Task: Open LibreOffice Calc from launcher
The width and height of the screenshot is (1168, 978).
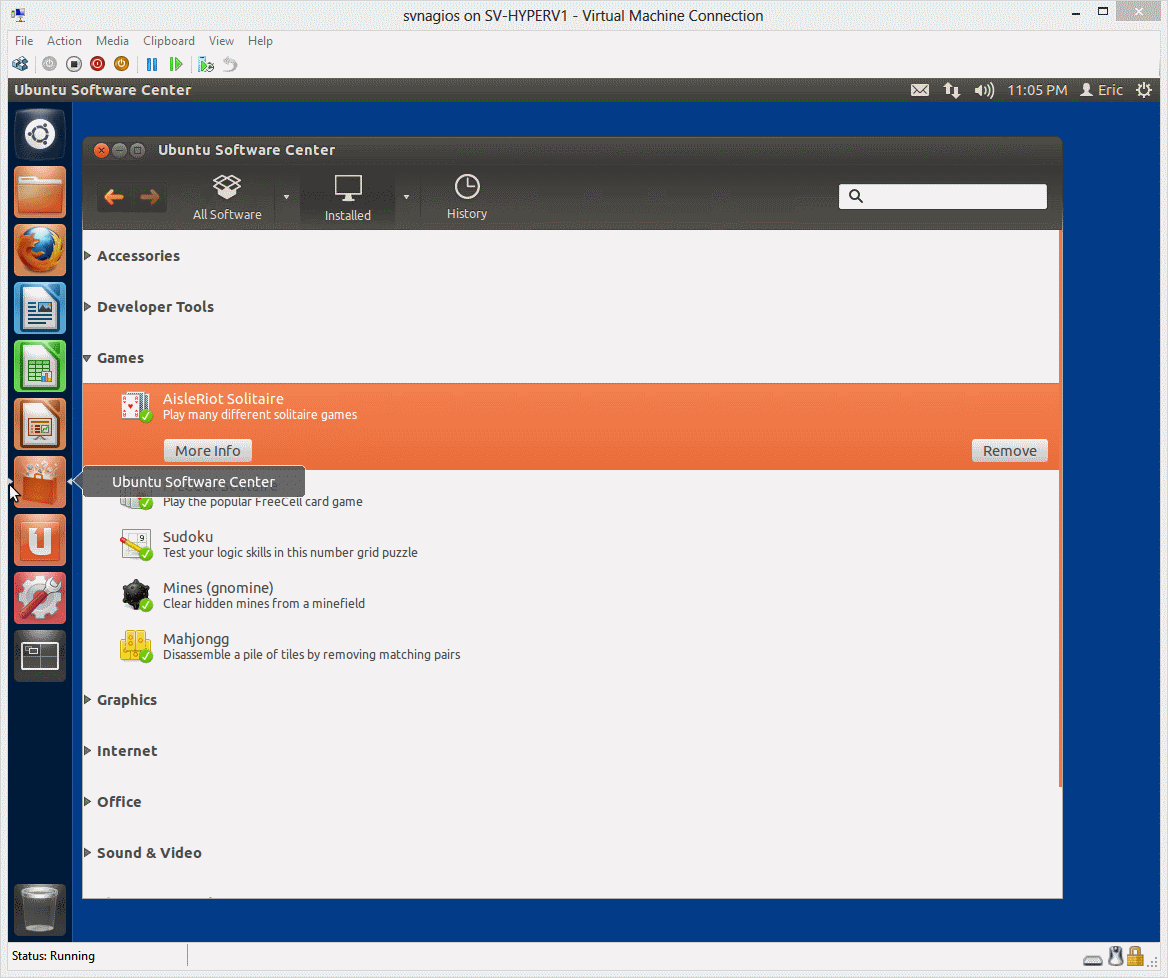Action: pos(39,366)
